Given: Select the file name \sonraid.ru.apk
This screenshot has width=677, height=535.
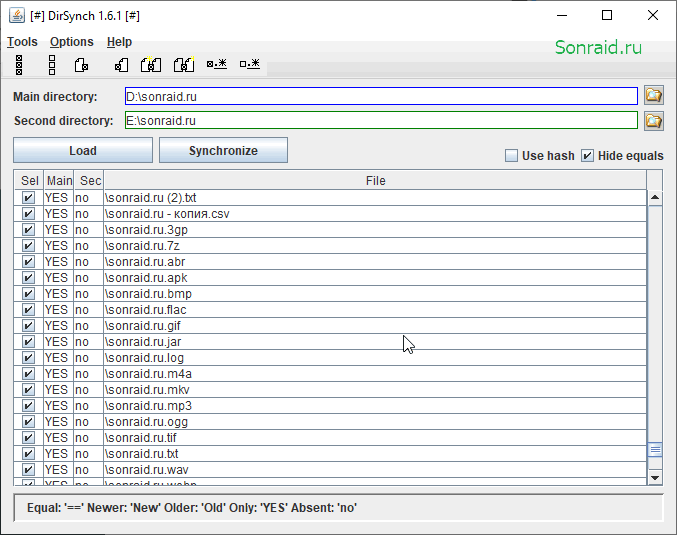Looking at the screenshot, I should click(146, 278).
